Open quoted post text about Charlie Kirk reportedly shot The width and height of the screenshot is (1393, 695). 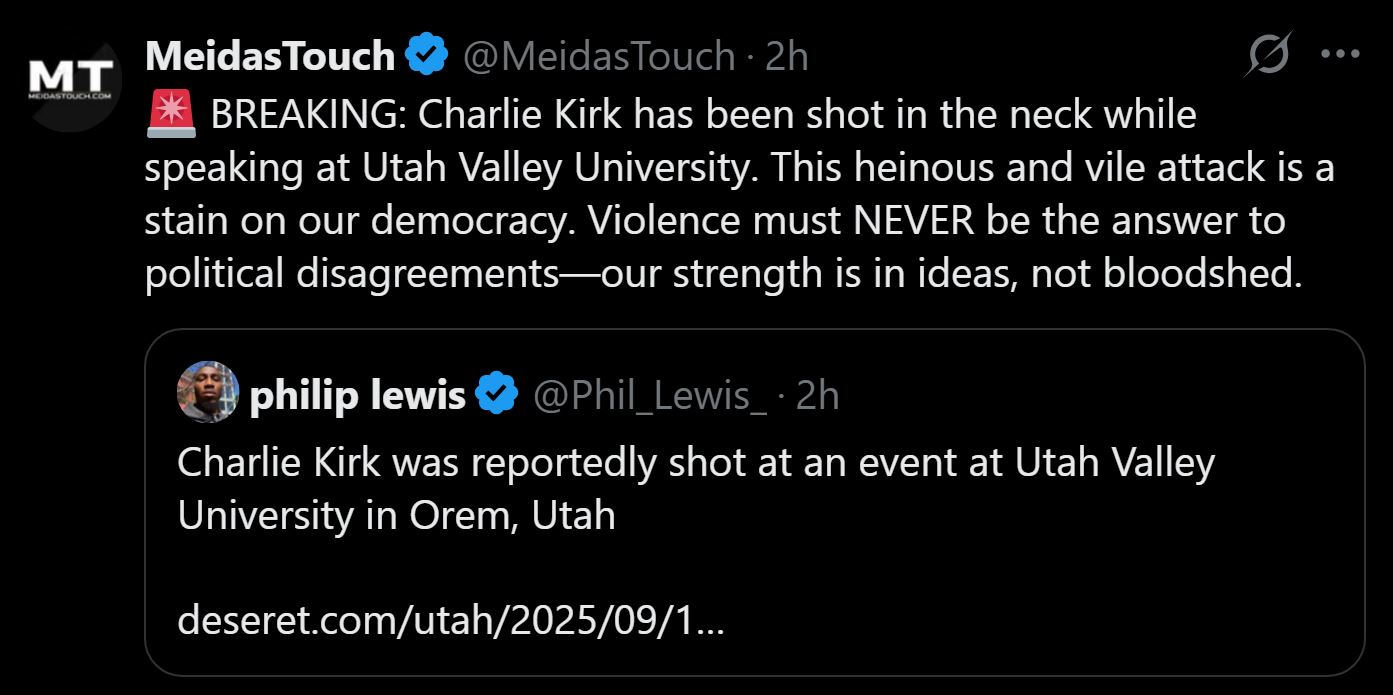[695, 462]
